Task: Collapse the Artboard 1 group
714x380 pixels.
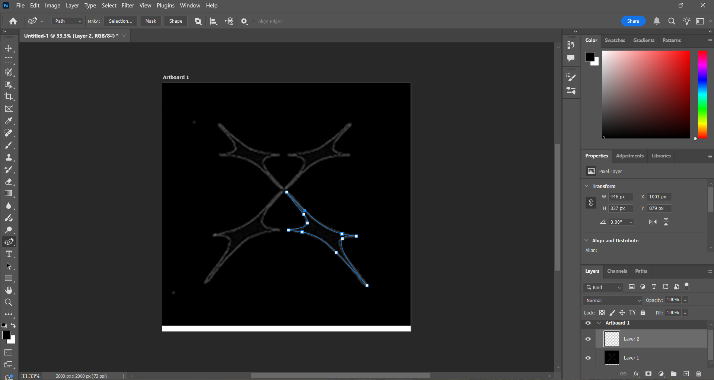Action: coord(599,323)
